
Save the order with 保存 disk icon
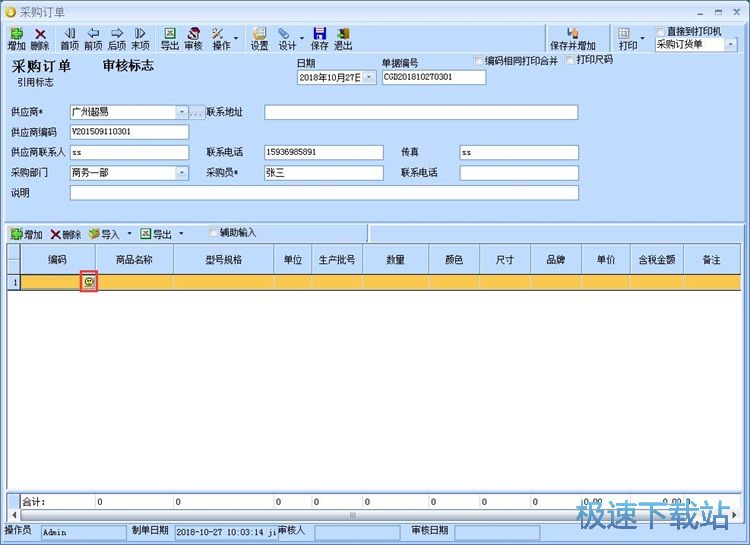320,39
